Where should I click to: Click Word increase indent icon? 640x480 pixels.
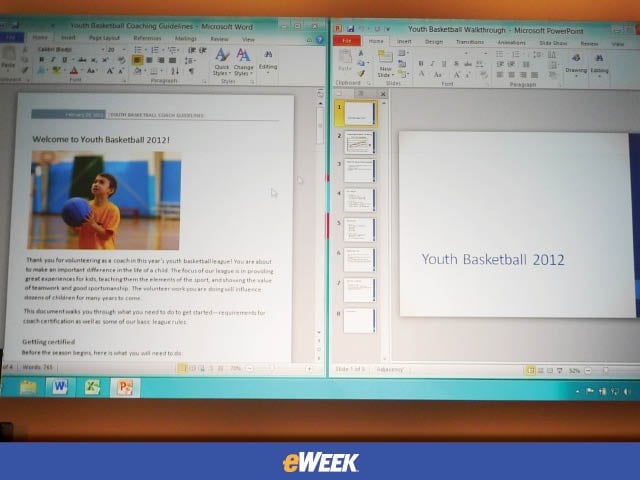coord(202,50)
